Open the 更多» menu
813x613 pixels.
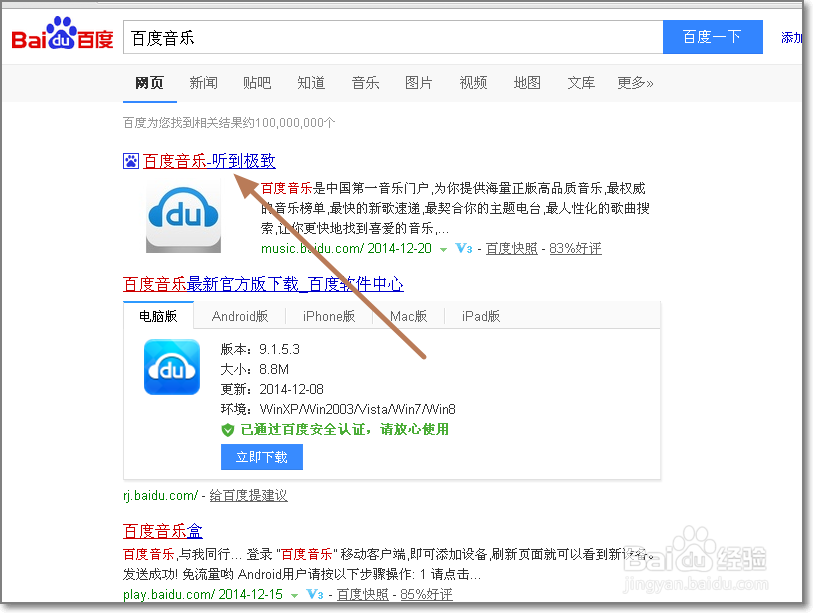click(635, 83)
